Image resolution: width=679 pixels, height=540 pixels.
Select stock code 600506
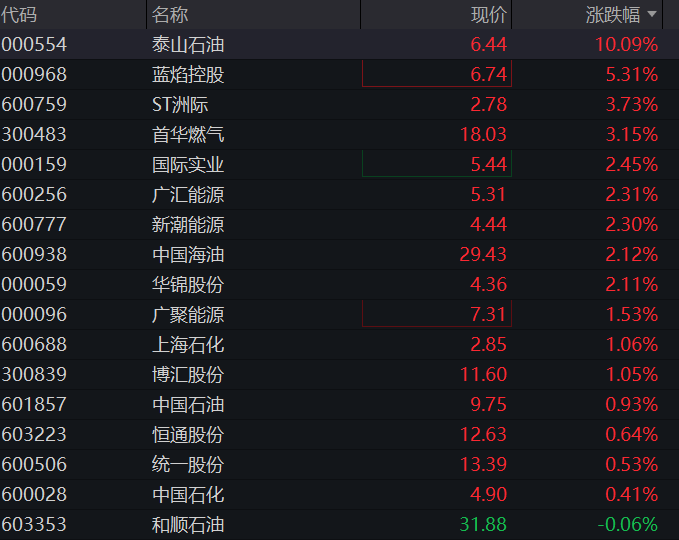tap(34, 465)
